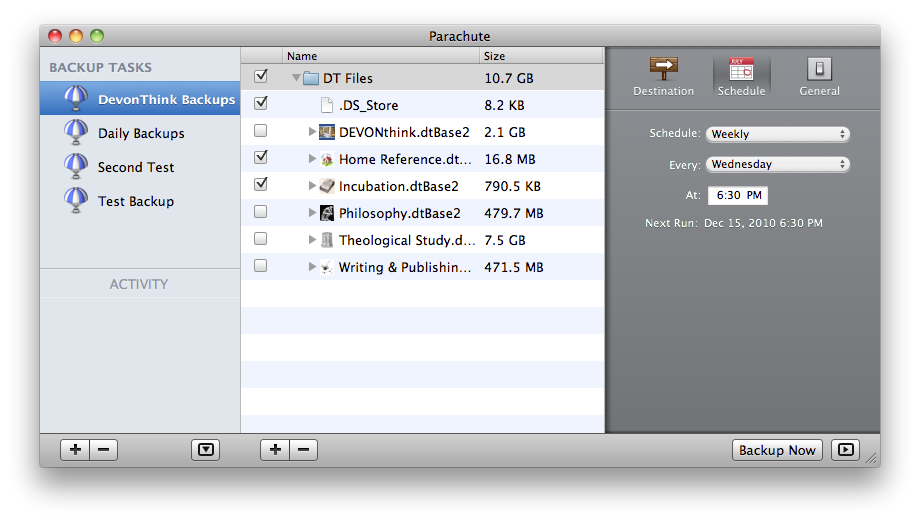This screenshot has height=522, width=920.
Task: Open the Every dropdown set to Wednesday
Action: pos(777,164)
